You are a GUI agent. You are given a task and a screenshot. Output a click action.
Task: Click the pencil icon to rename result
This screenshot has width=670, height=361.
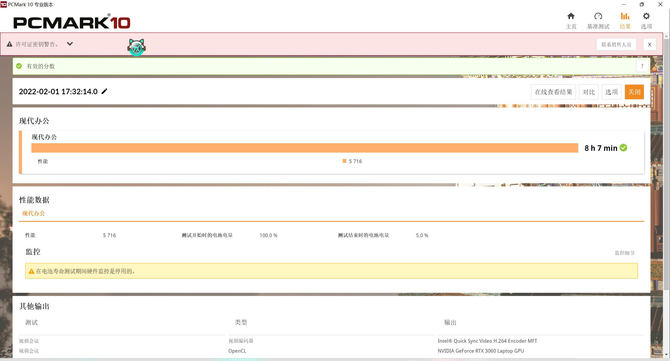coord(104,91)
